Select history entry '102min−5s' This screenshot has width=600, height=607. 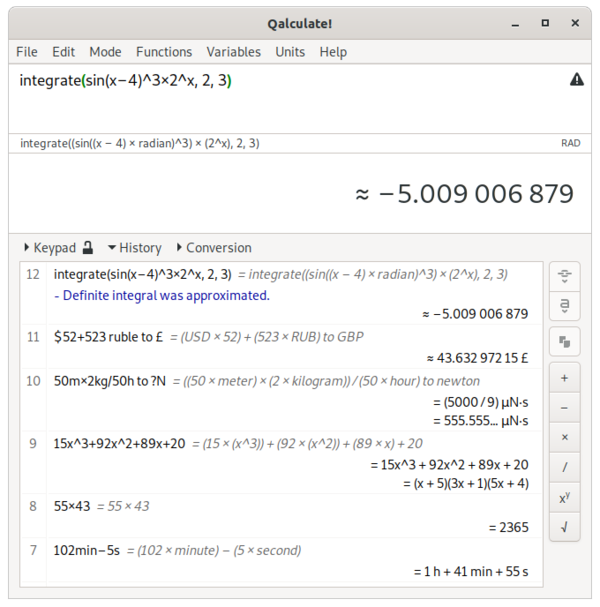tap(86, 550)
